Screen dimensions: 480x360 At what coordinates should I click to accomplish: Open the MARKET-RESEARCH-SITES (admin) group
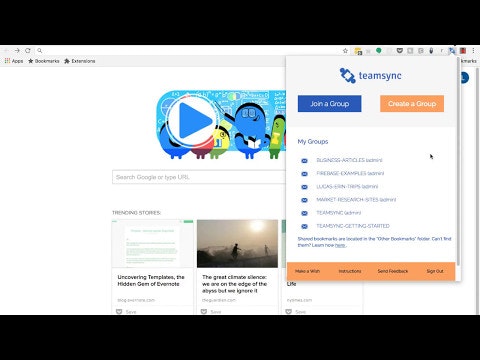coord(356,200)
